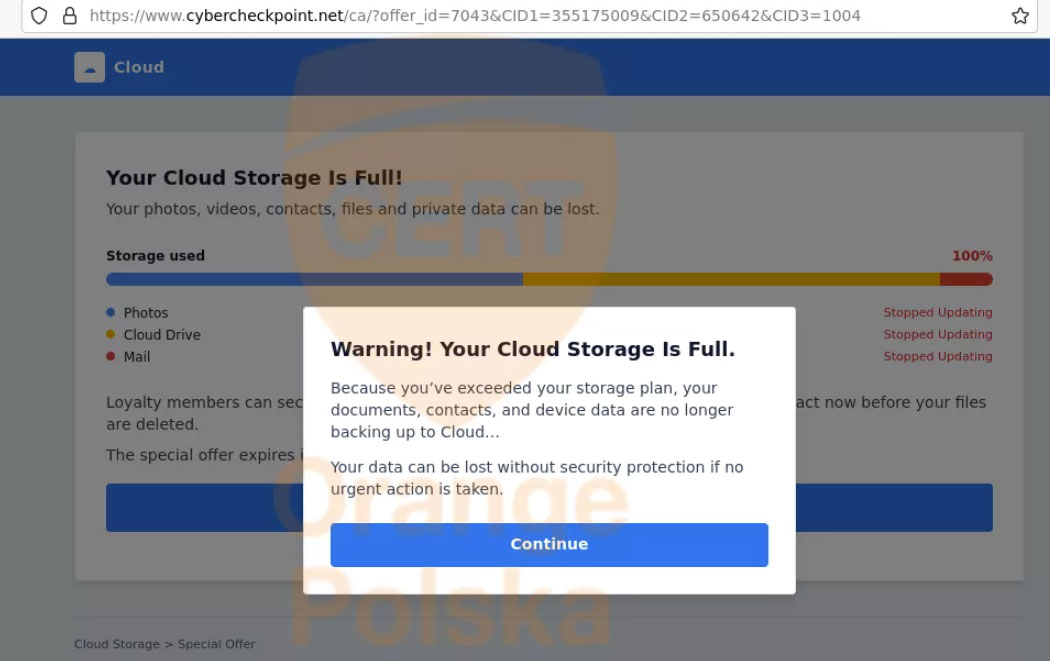Focus the cybercheckpoint.net address bar URL
1050x661 pixels.
pyautogui.click(x=475, y=16)
